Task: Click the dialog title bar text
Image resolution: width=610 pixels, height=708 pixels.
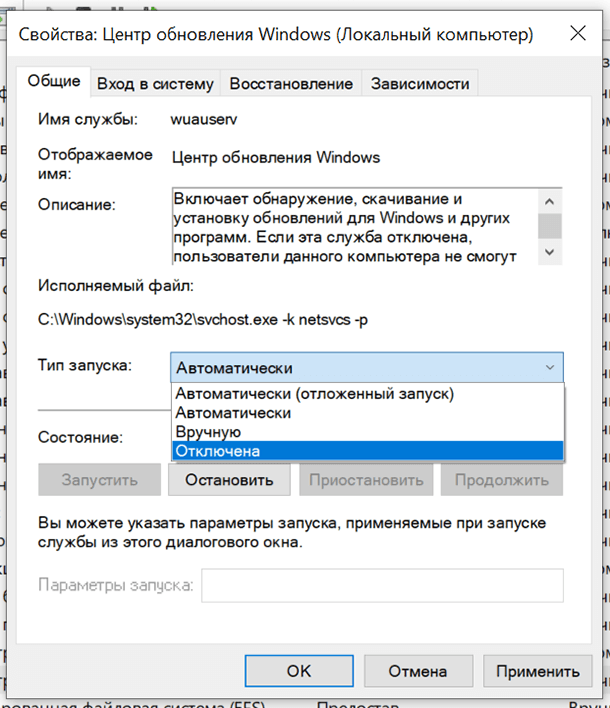Action: [275, 34]
